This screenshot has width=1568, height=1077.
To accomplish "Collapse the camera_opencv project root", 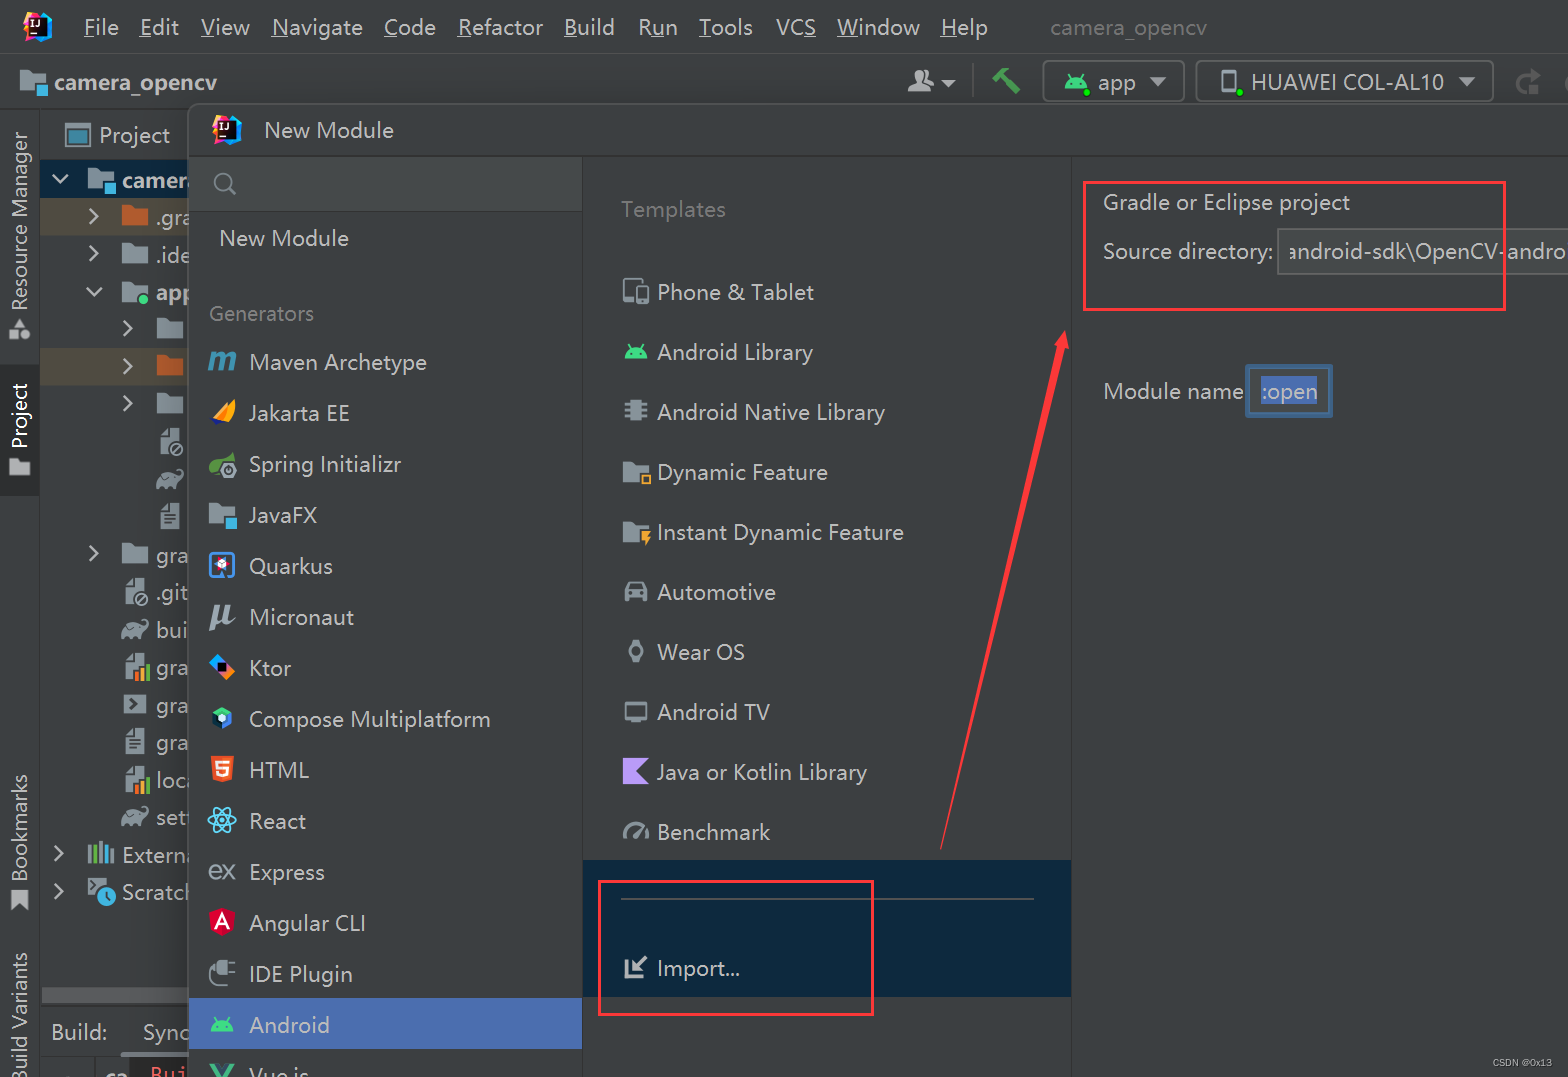I will coord(61,180).
